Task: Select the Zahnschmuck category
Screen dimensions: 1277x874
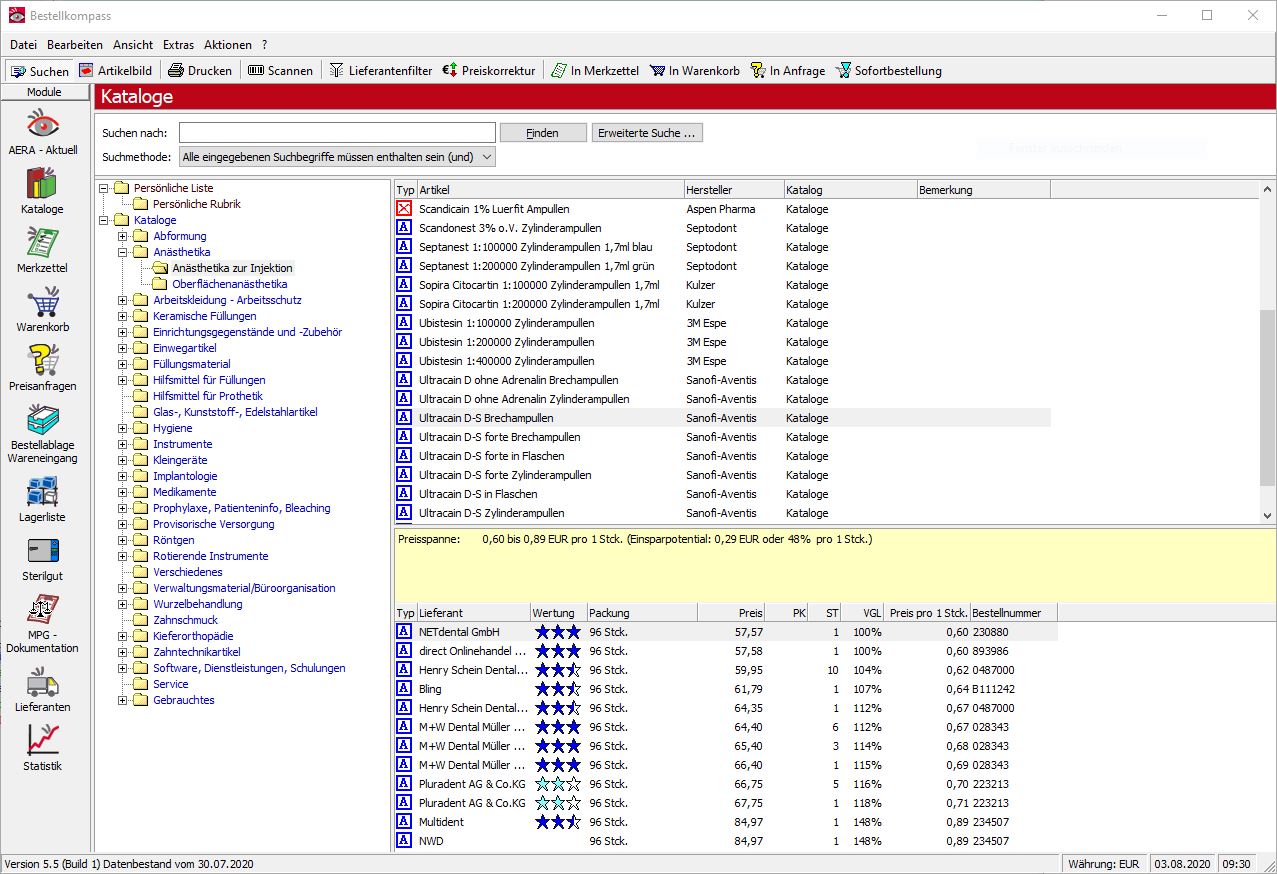Action: pos(185,620)
